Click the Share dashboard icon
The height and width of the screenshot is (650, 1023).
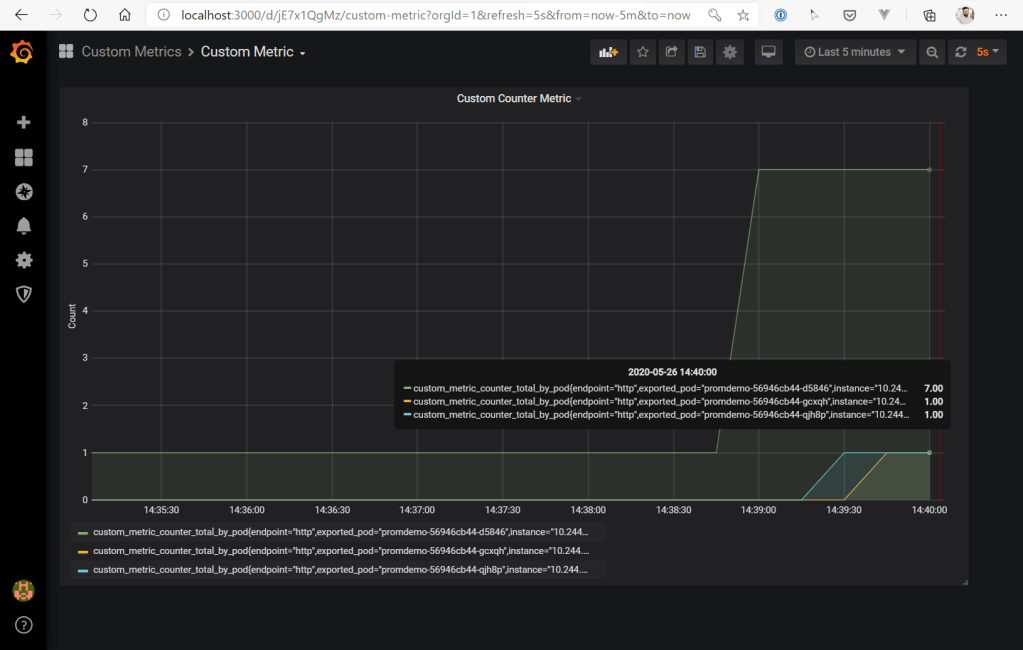672,52
